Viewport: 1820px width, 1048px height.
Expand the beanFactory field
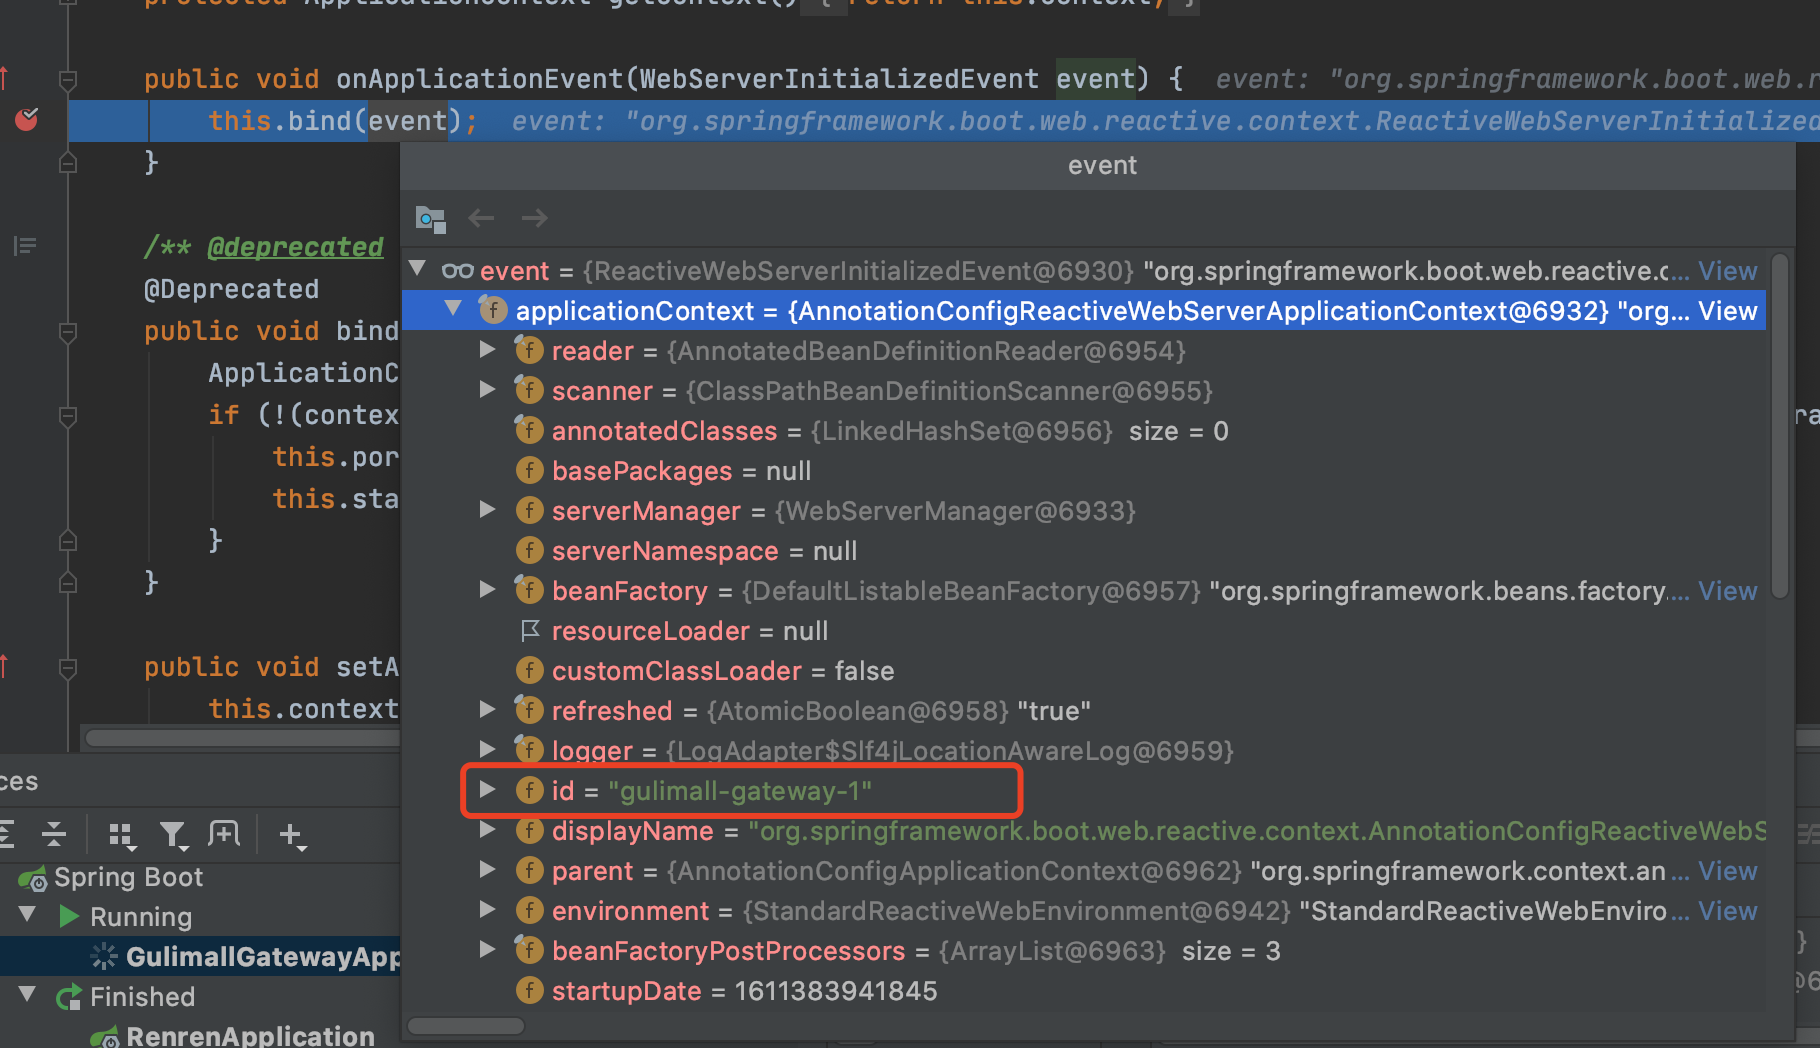(x=488, y=590)
